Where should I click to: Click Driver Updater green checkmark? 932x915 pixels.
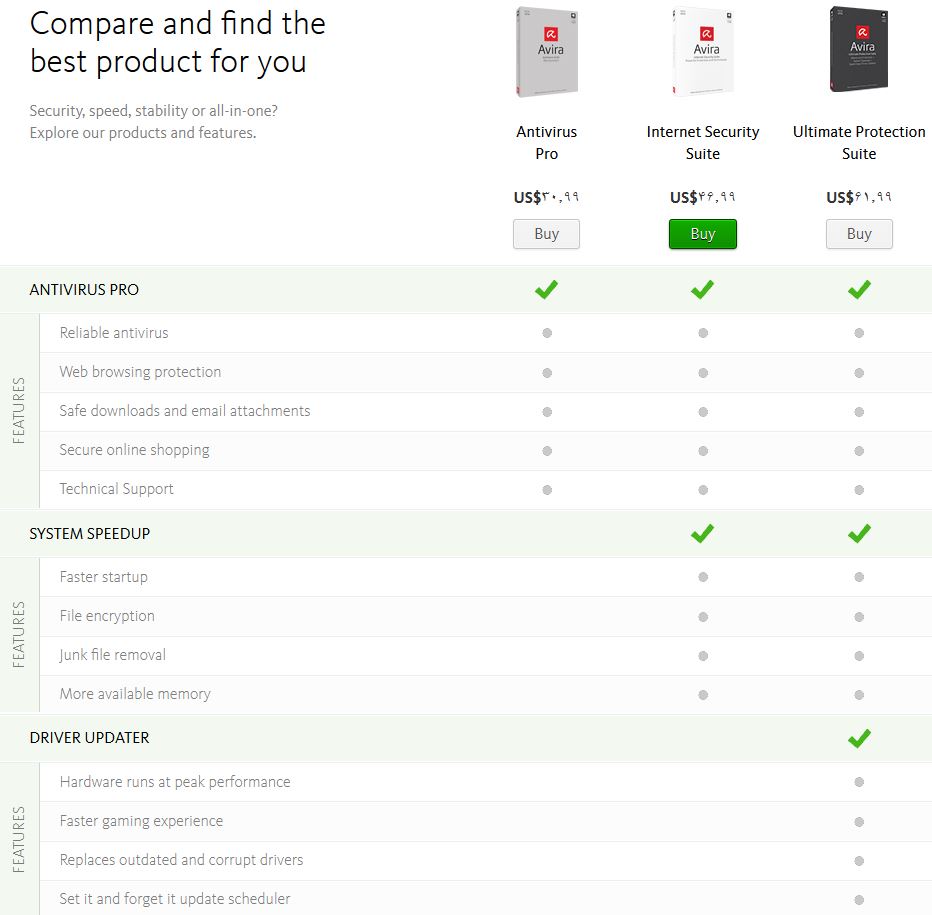pos(859,738)
